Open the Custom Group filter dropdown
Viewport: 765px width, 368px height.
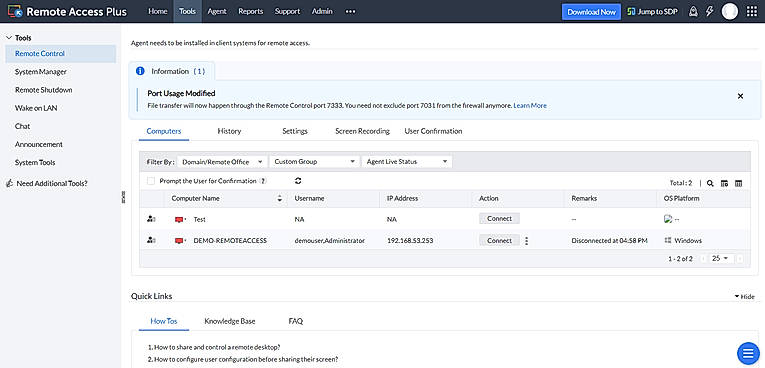pyautogui.click(x=314, y=162)
